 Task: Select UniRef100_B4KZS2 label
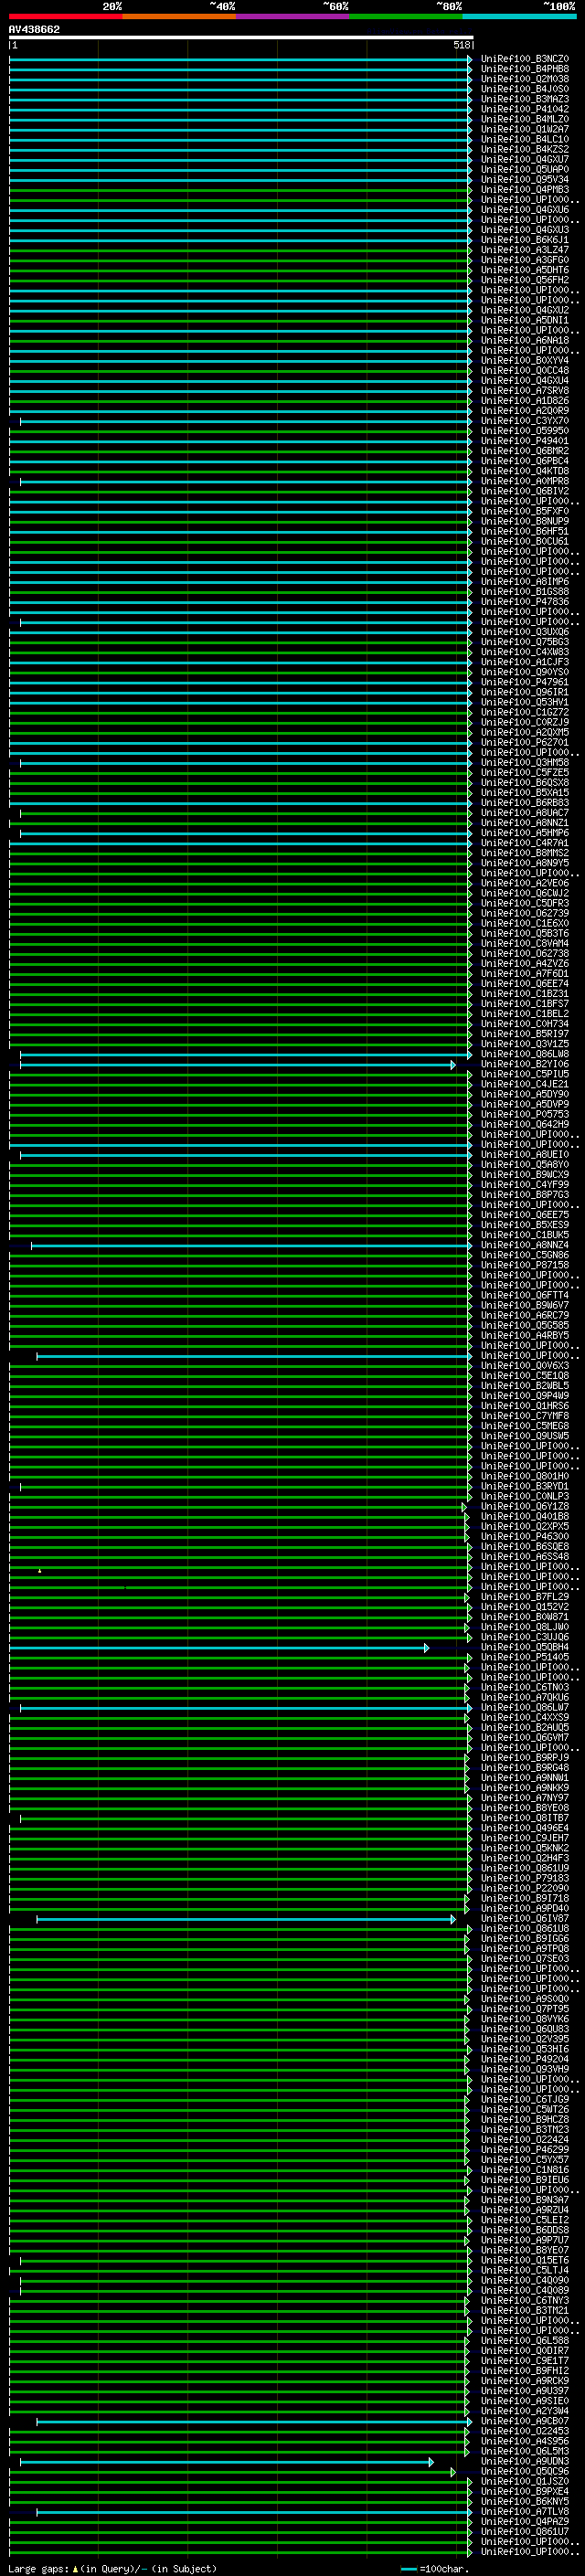click(x=525, y=149)
